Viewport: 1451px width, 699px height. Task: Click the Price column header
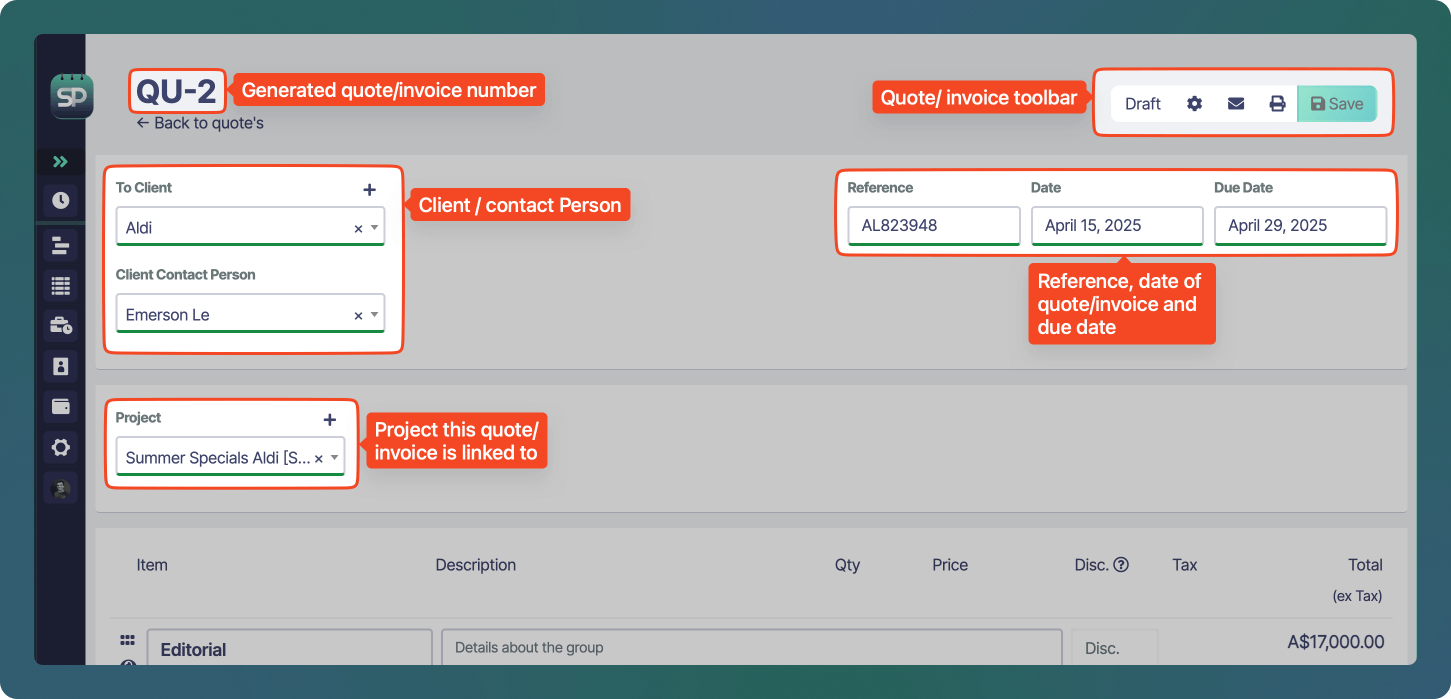click(950, 565)
